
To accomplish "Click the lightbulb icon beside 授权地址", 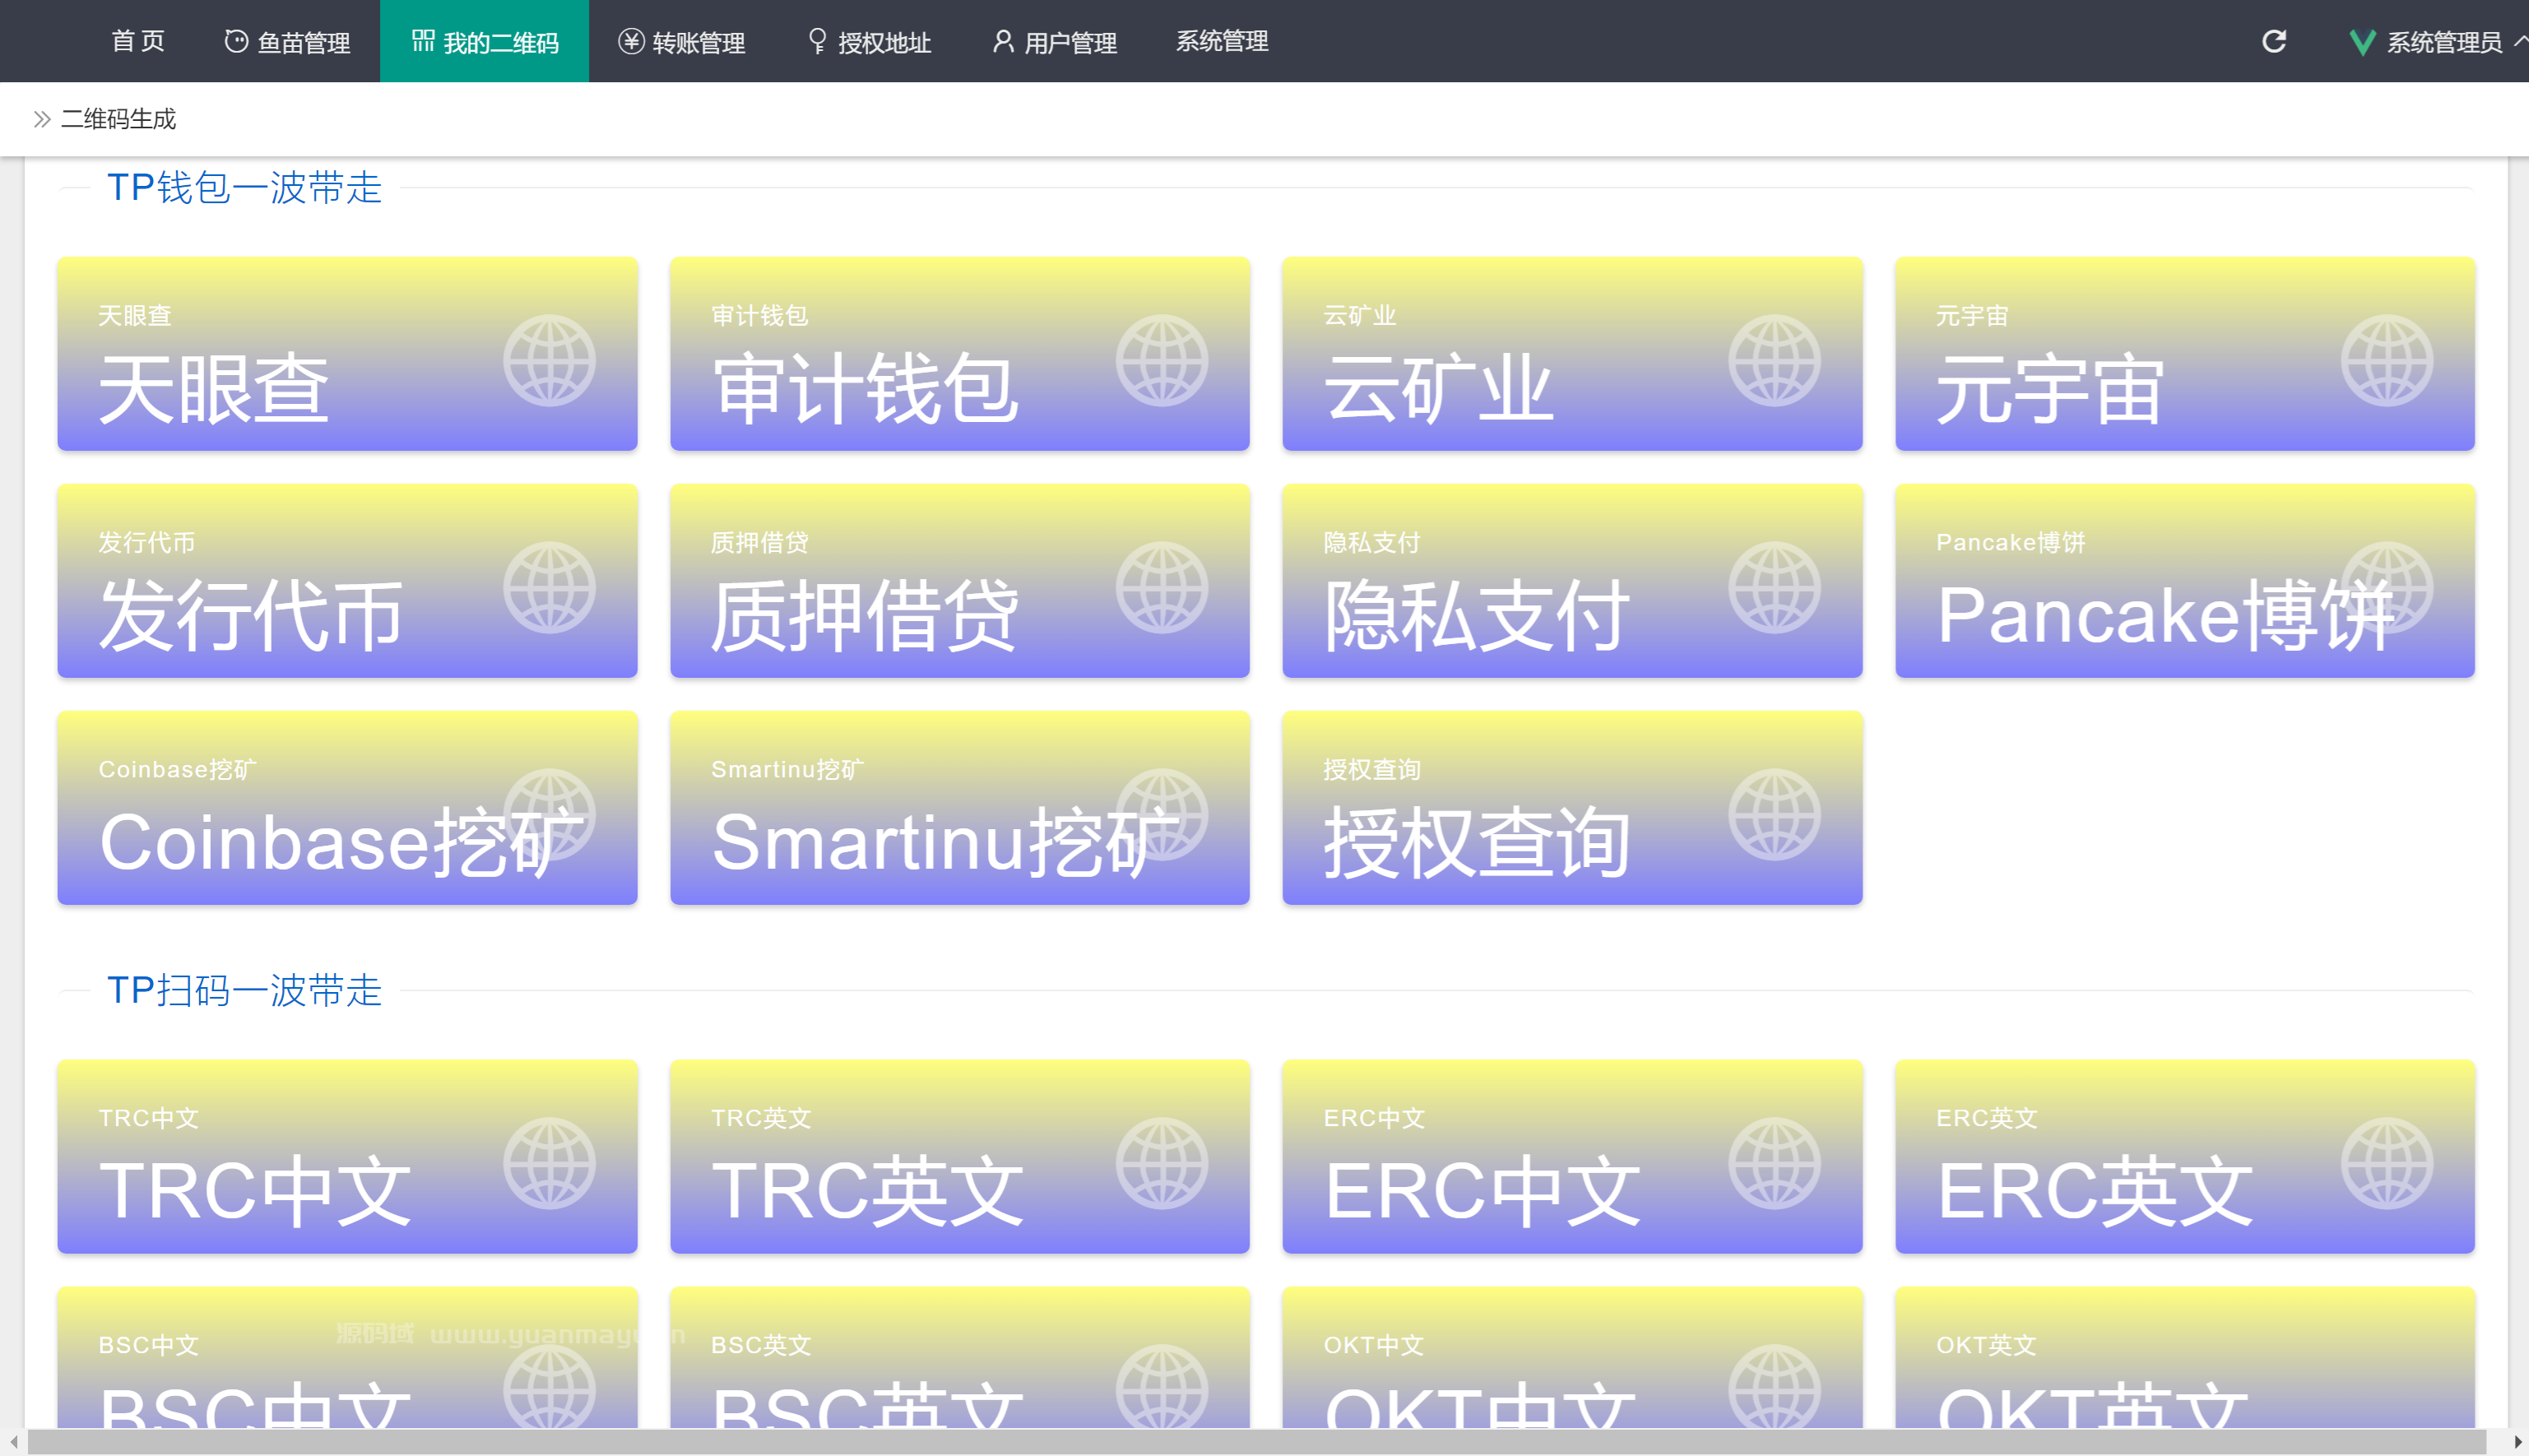I will pos(817,41).
